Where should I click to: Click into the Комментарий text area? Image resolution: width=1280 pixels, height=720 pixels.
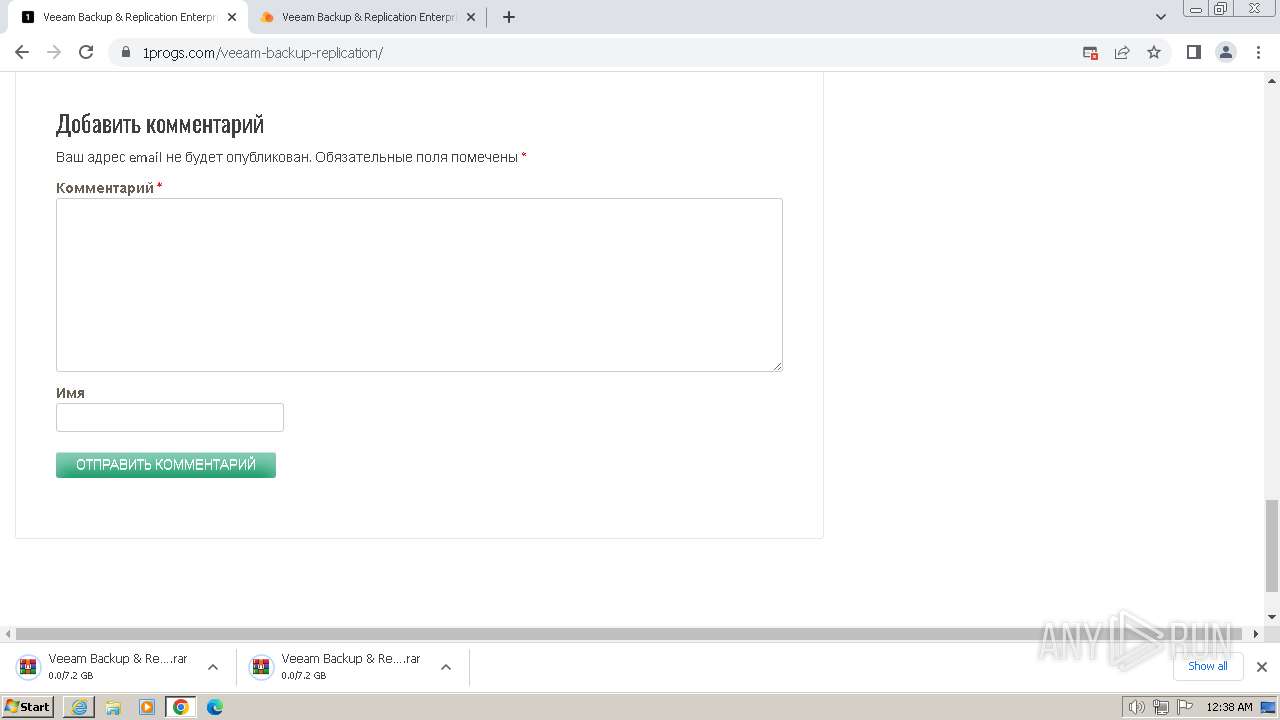pyautogui.click(x=419, y=285)
